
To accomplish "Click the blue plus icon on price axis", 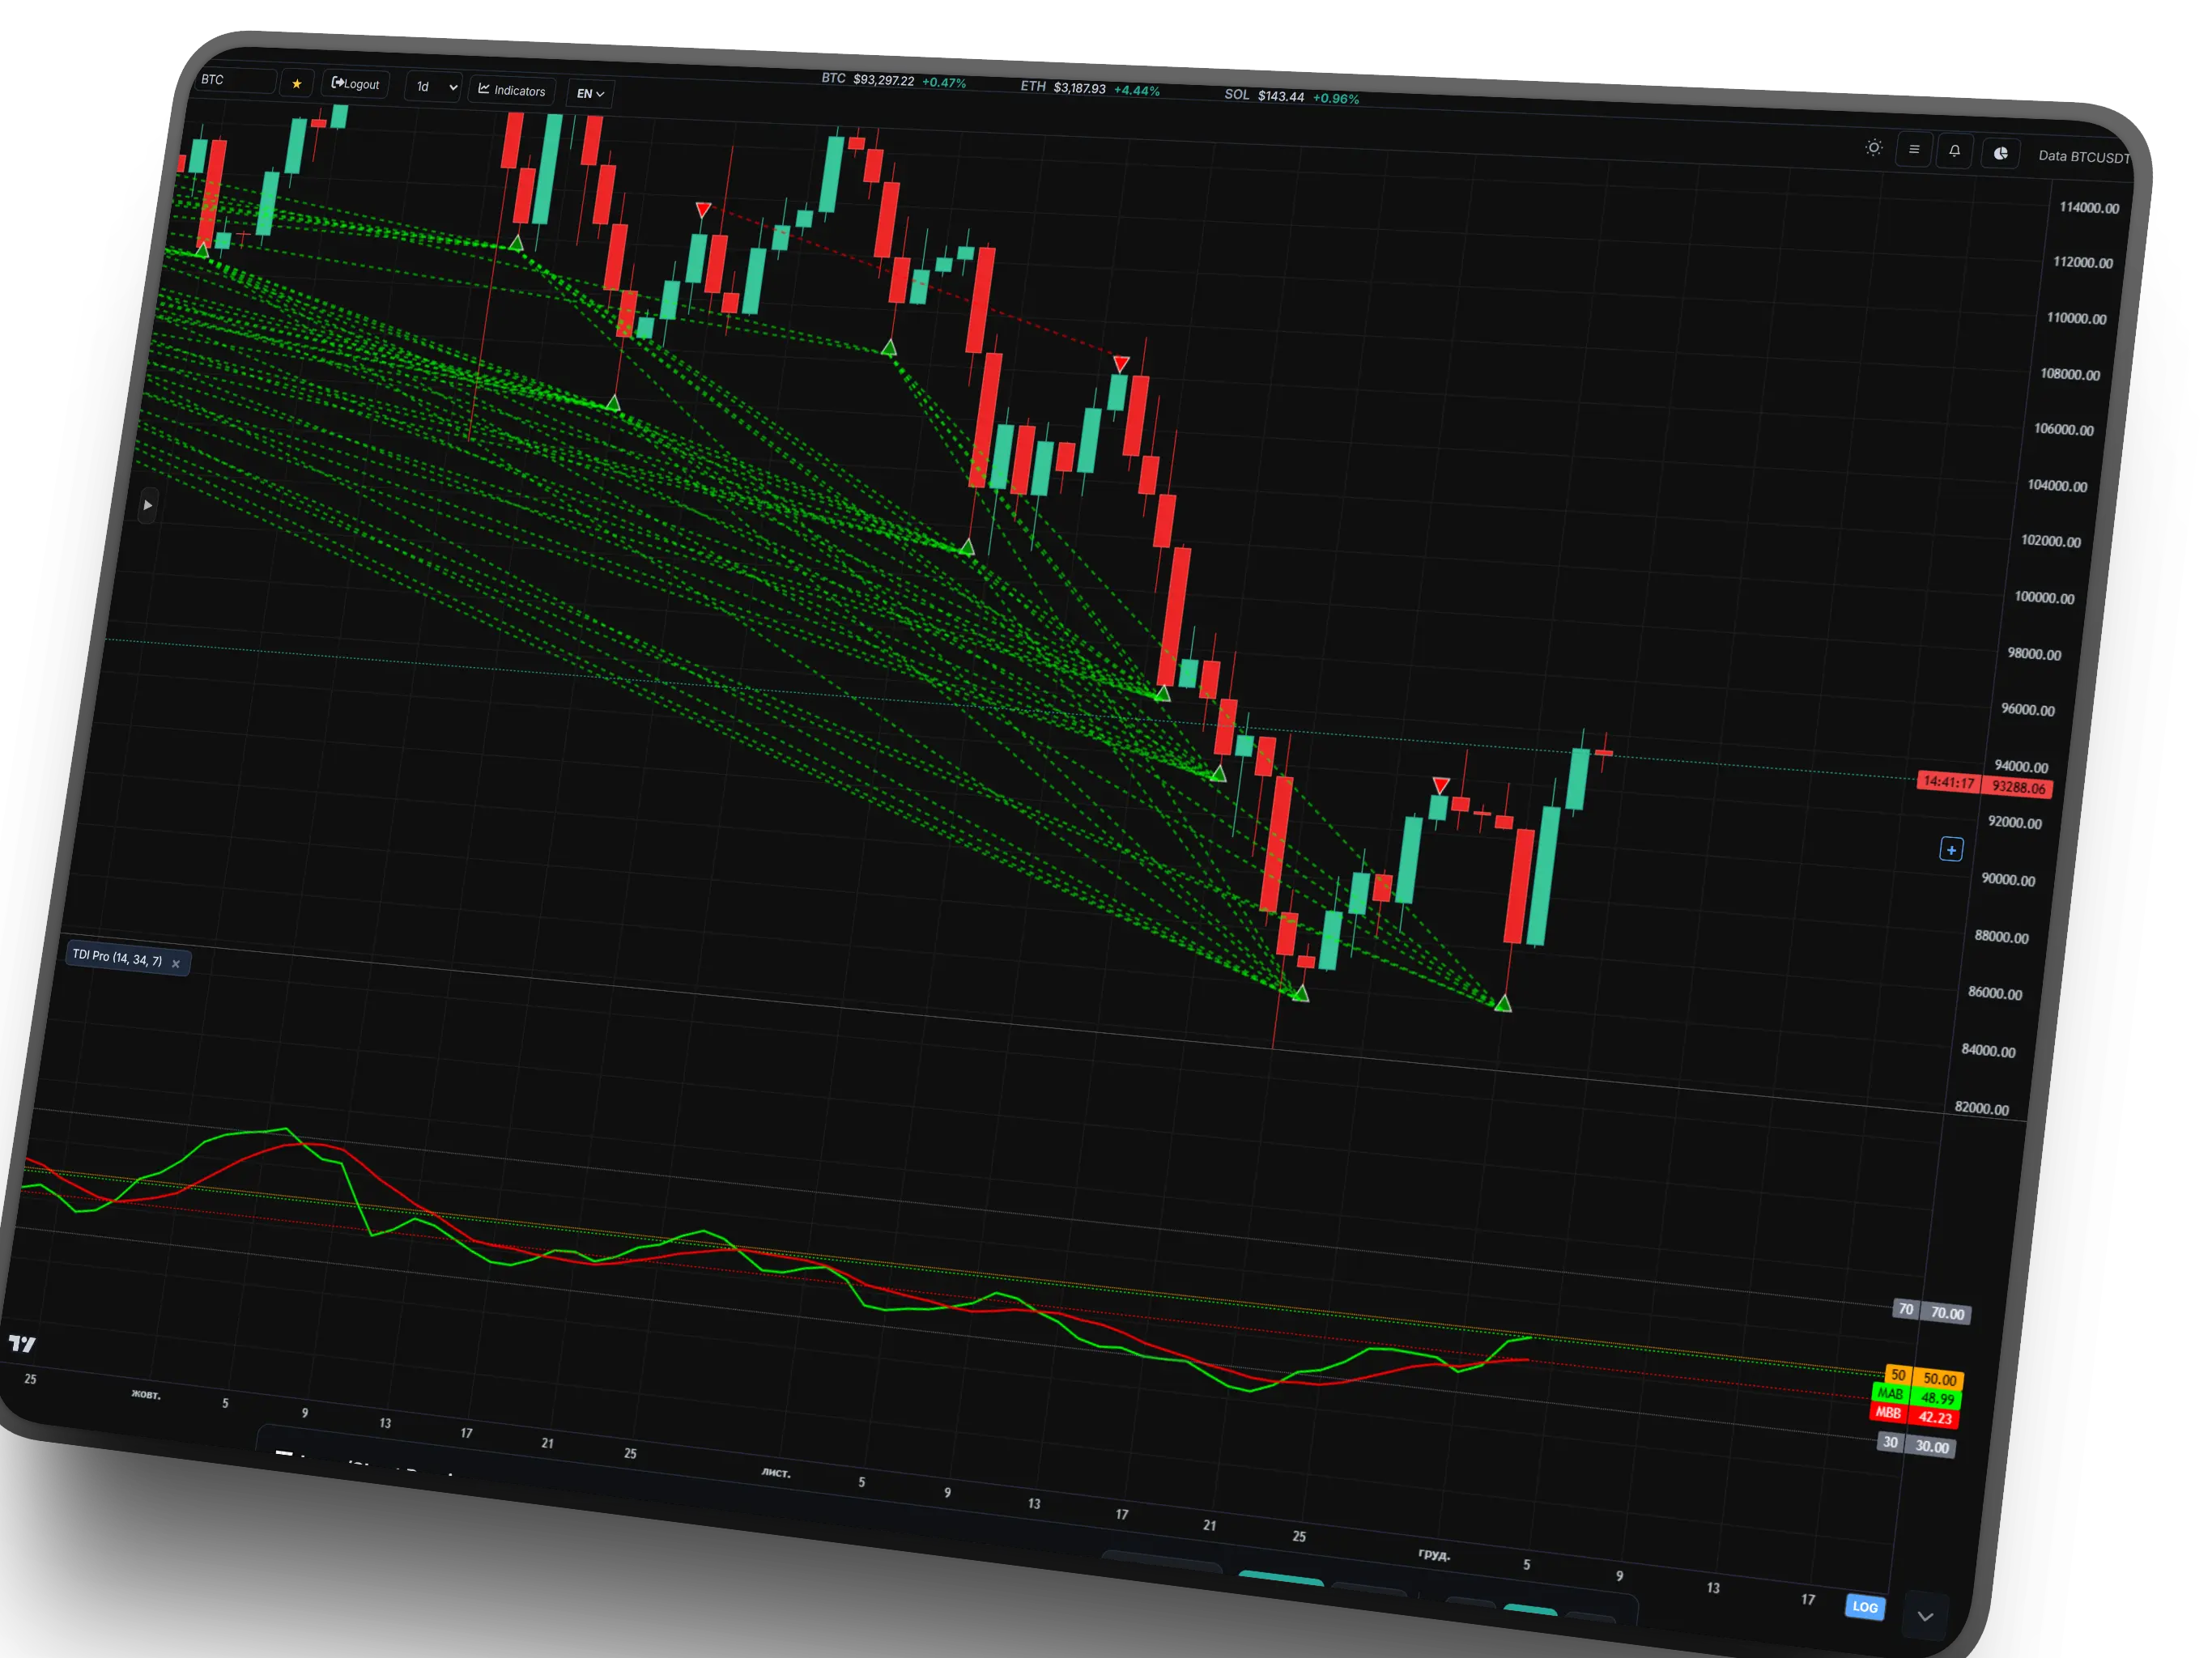I will [x=1951, y=850].
